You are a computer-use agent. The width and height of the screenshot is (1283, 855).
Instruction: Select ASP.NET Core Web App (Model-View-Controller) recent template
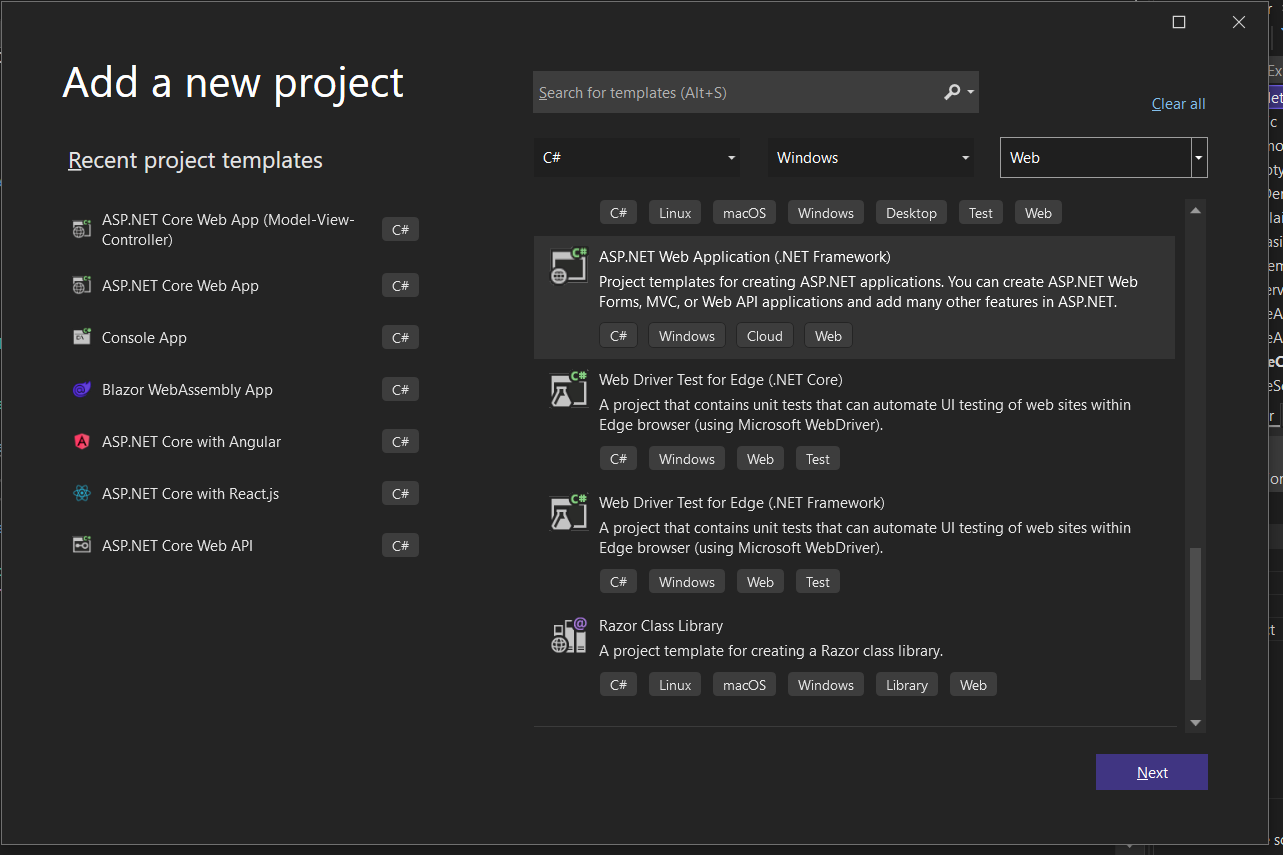point(245,230)
